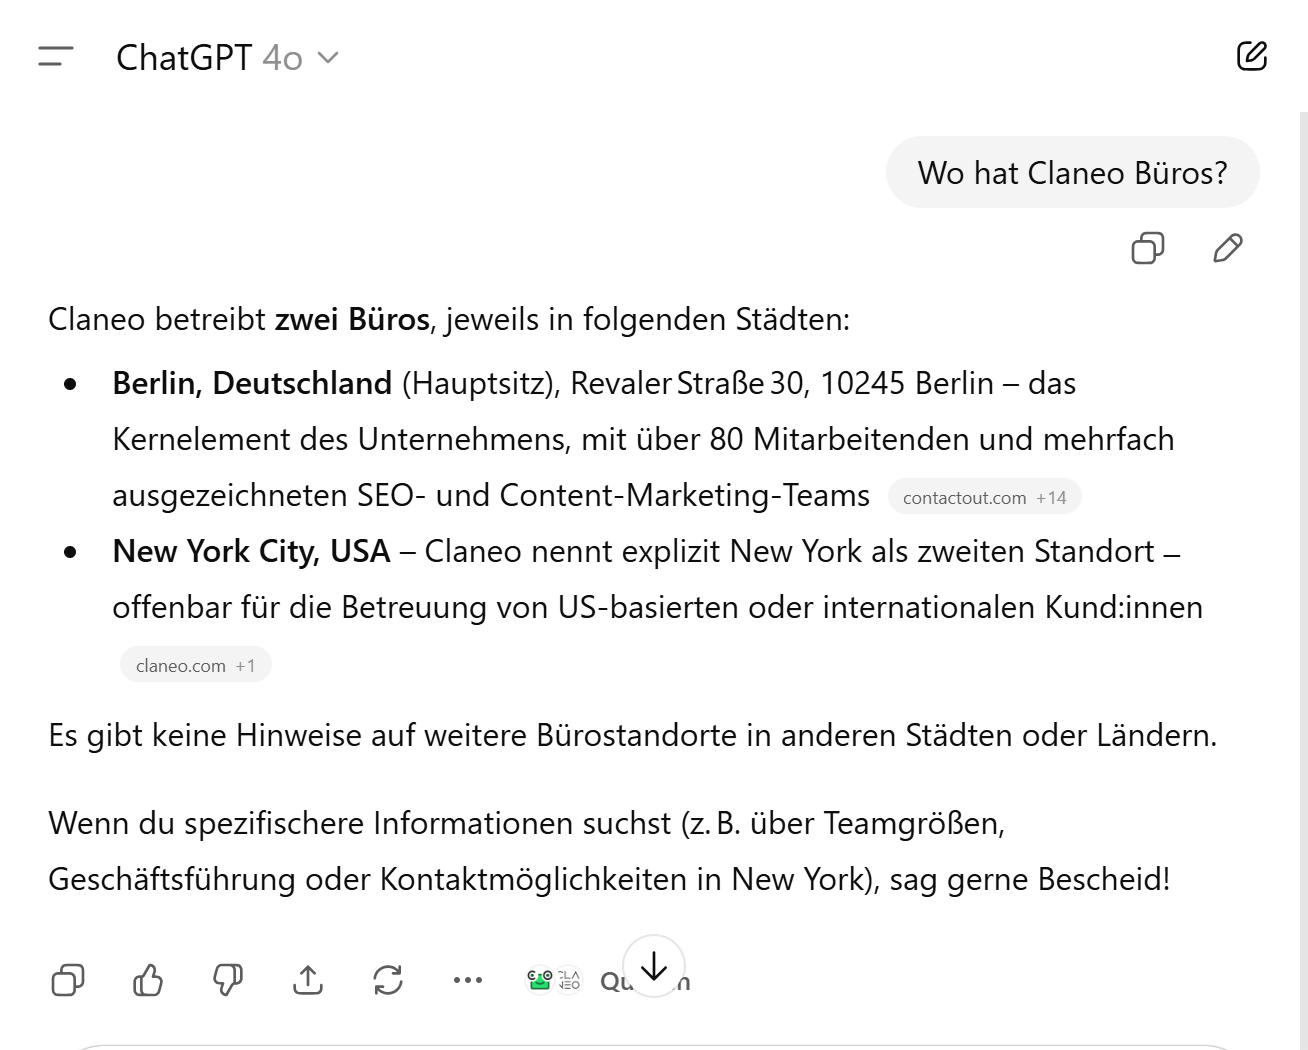This screenshot has width=1308, height=1050.
Task: Copy the user's question message
Action: [1147, 248]
